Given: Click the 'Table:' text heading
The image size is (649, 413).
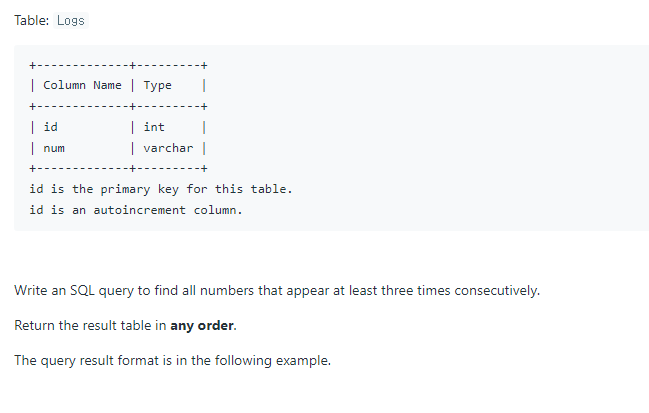Looking at the screenshot, I should click(32, 21).
